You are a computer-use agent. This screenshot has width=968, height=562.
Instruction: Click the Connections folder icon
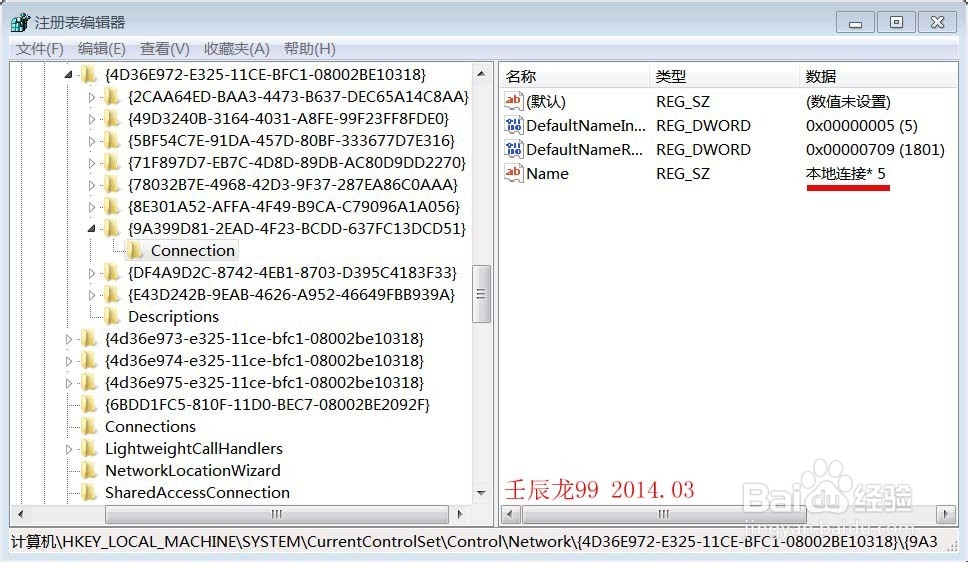coord(89,427)
